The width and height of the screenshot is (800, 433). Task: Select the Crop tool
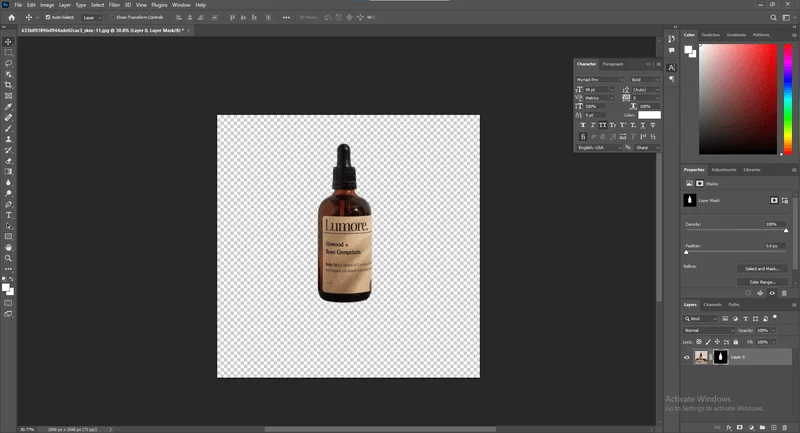[8, 85]
